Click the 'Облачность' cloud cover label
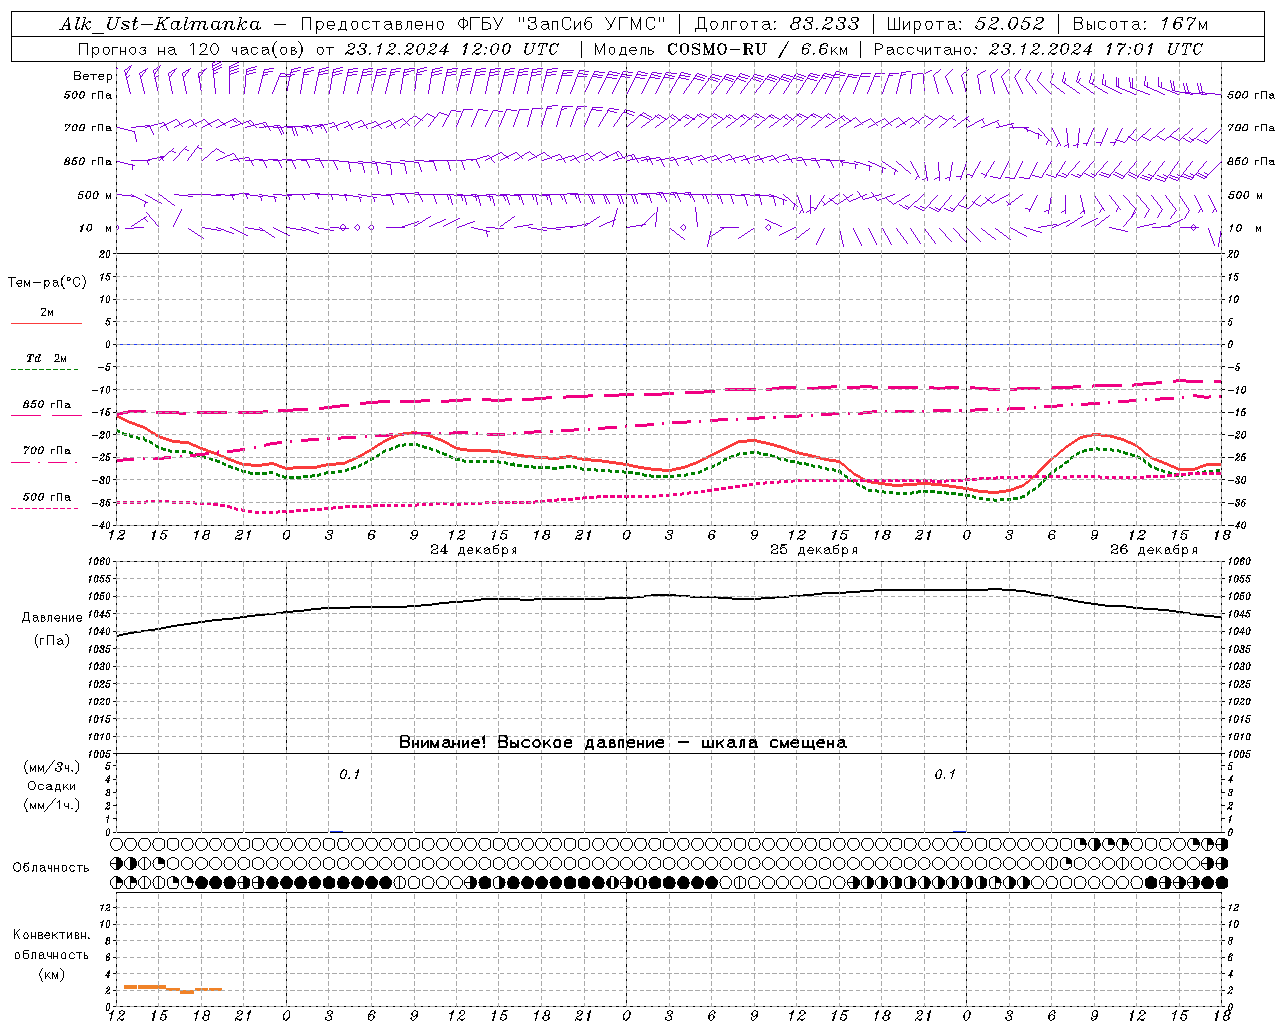 (51, 868)
